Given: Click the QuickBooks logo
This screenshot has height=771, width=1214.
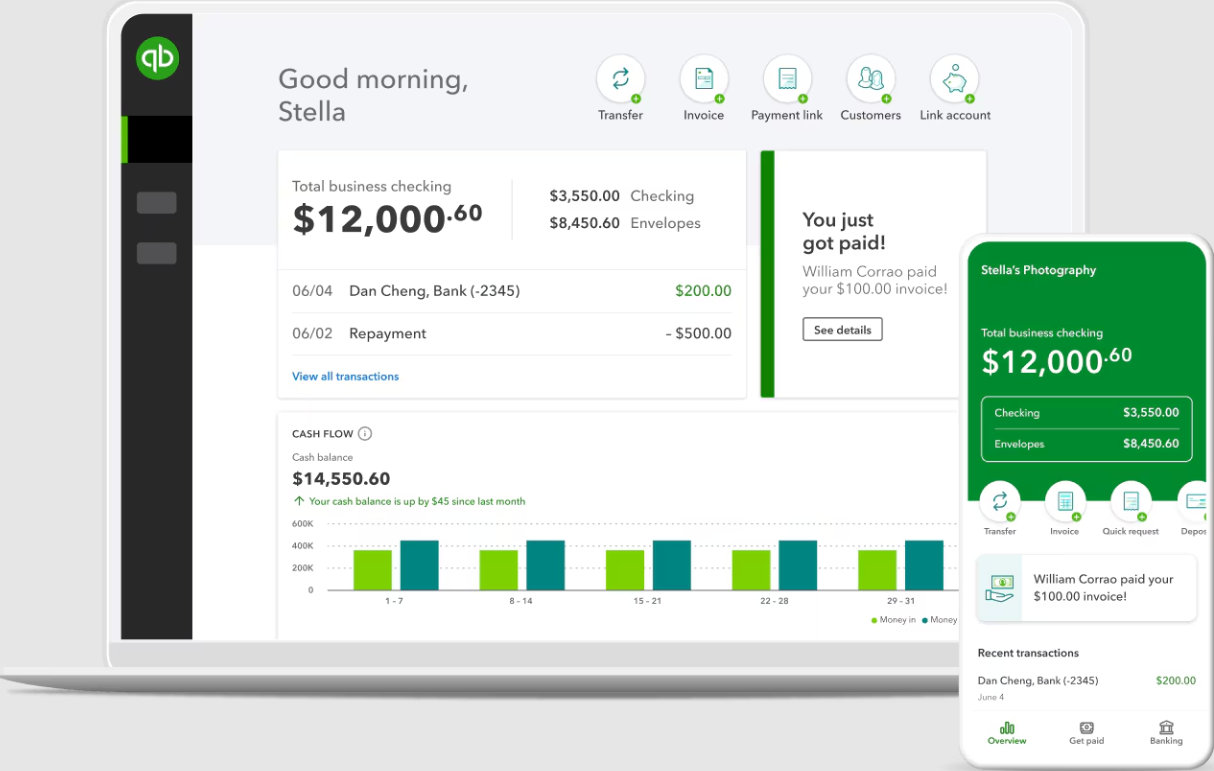Looking at the screenshot, I should [156, 57].
